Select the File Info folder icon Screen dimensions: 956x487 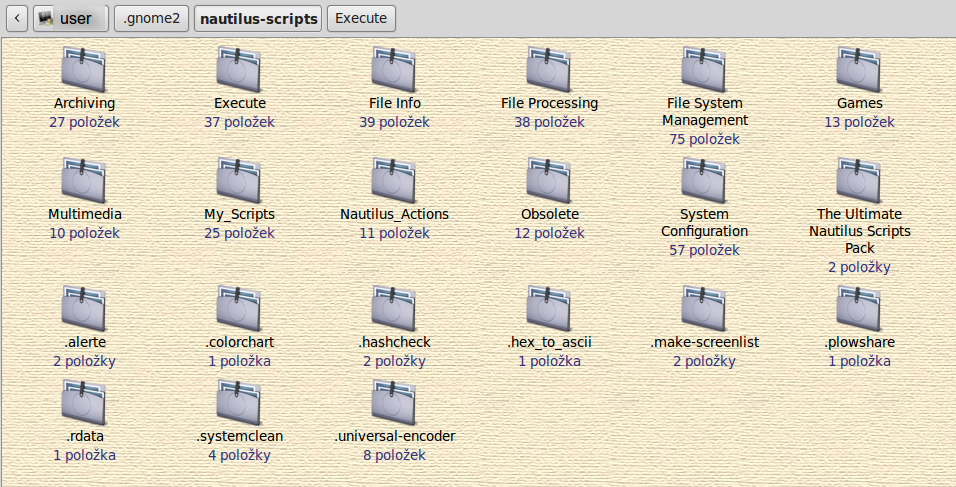pyautogui.click(x=394, y=69)
